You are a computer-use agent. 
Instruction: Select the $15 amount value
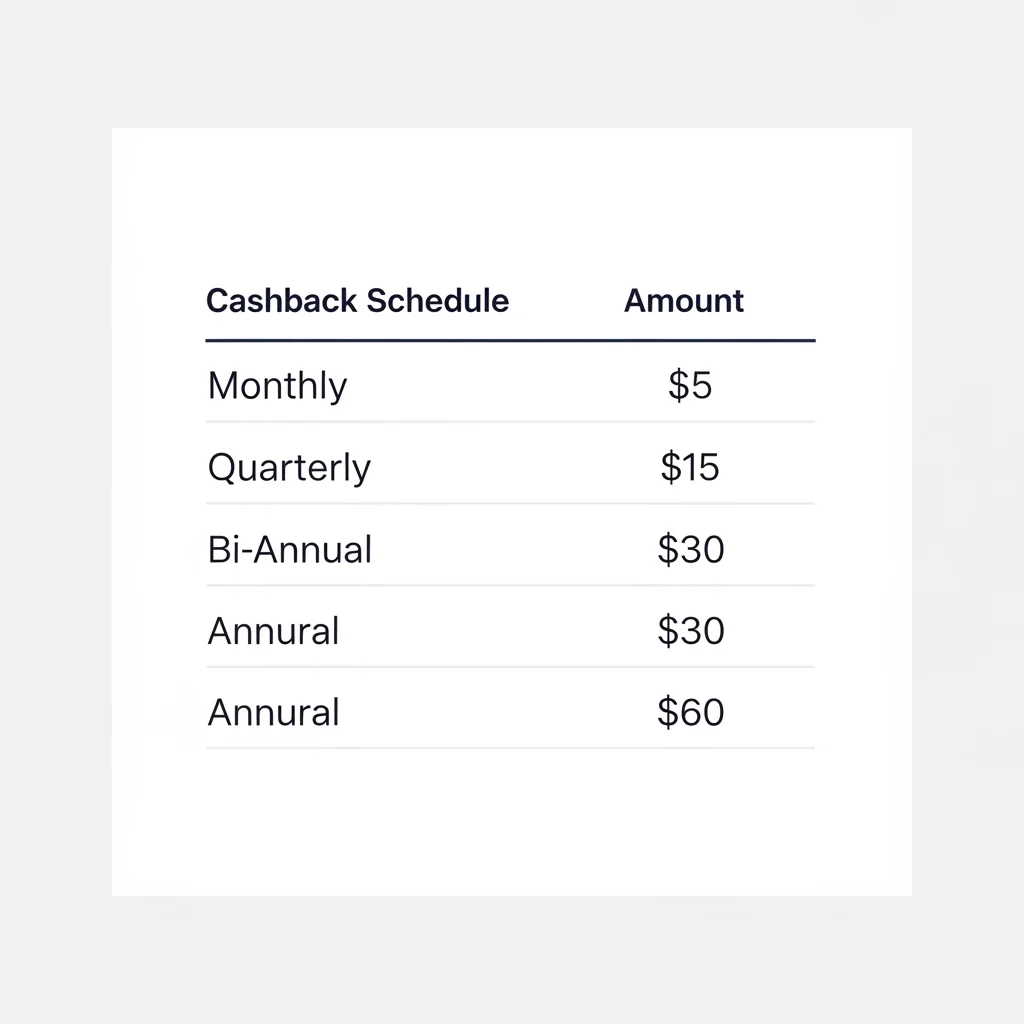(690, 467)
